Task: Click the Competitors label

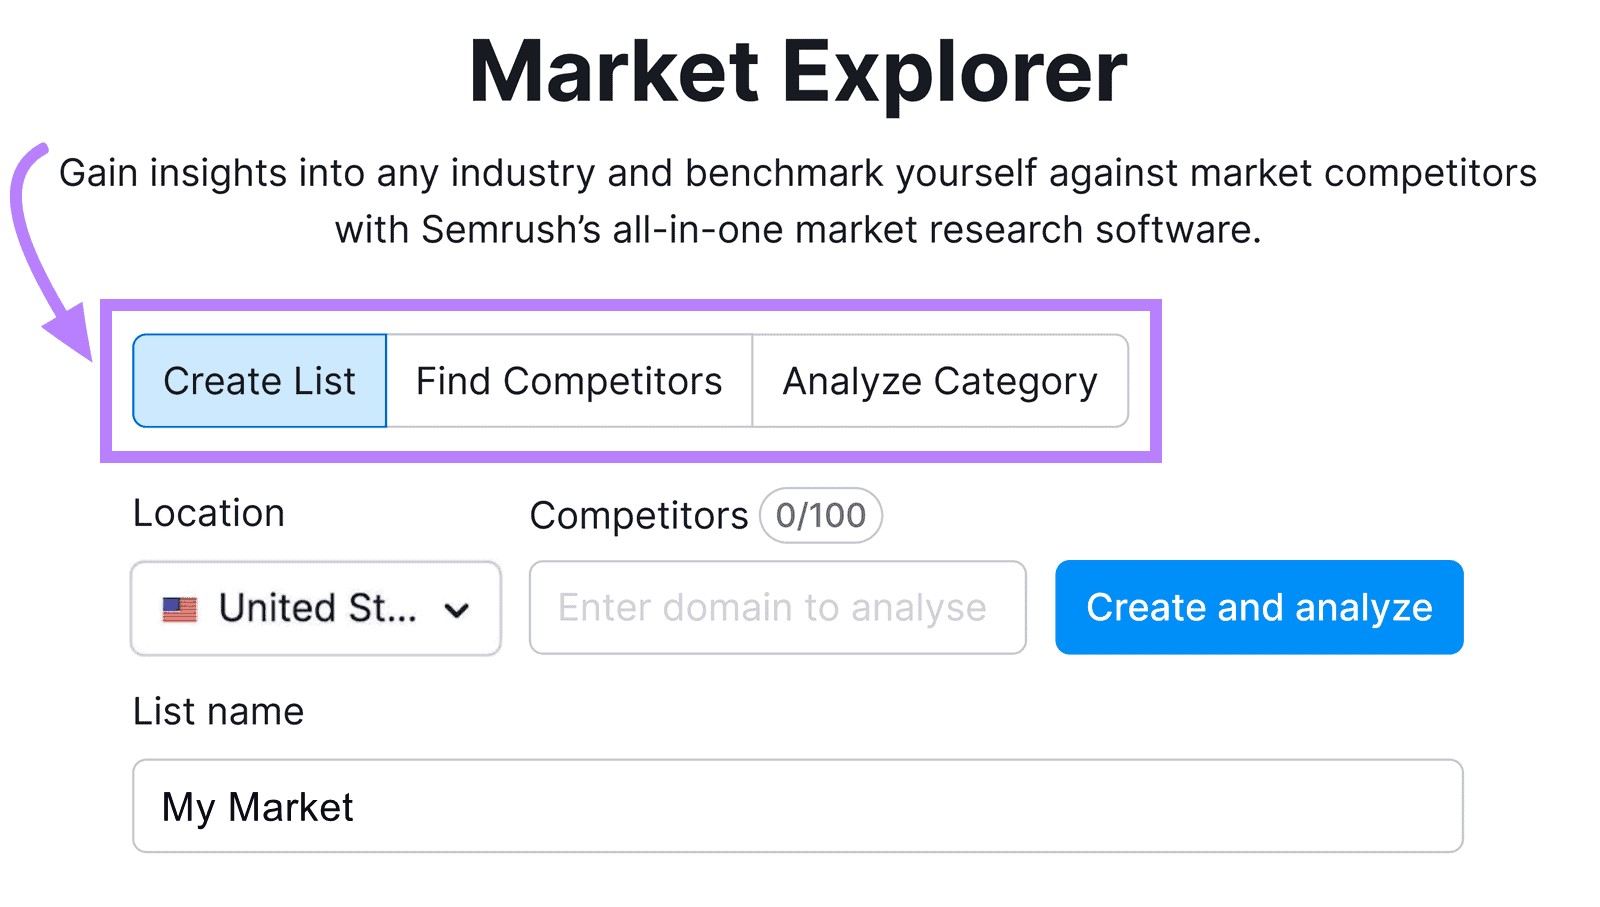Action: point(637,515)
